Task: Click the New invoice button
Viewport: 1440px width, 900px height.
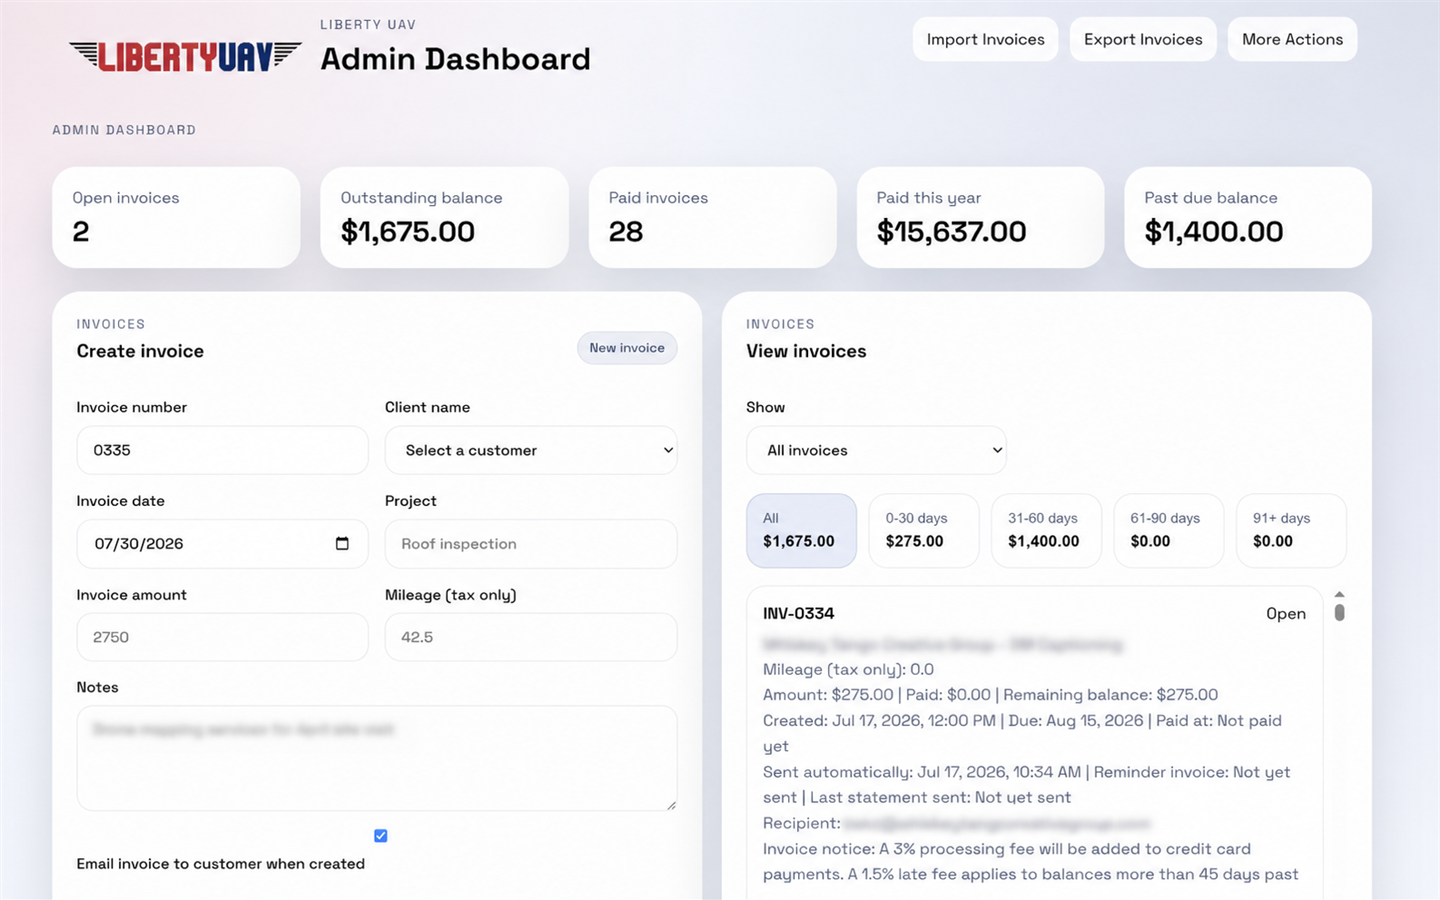Action: click(x=627, y=348)
